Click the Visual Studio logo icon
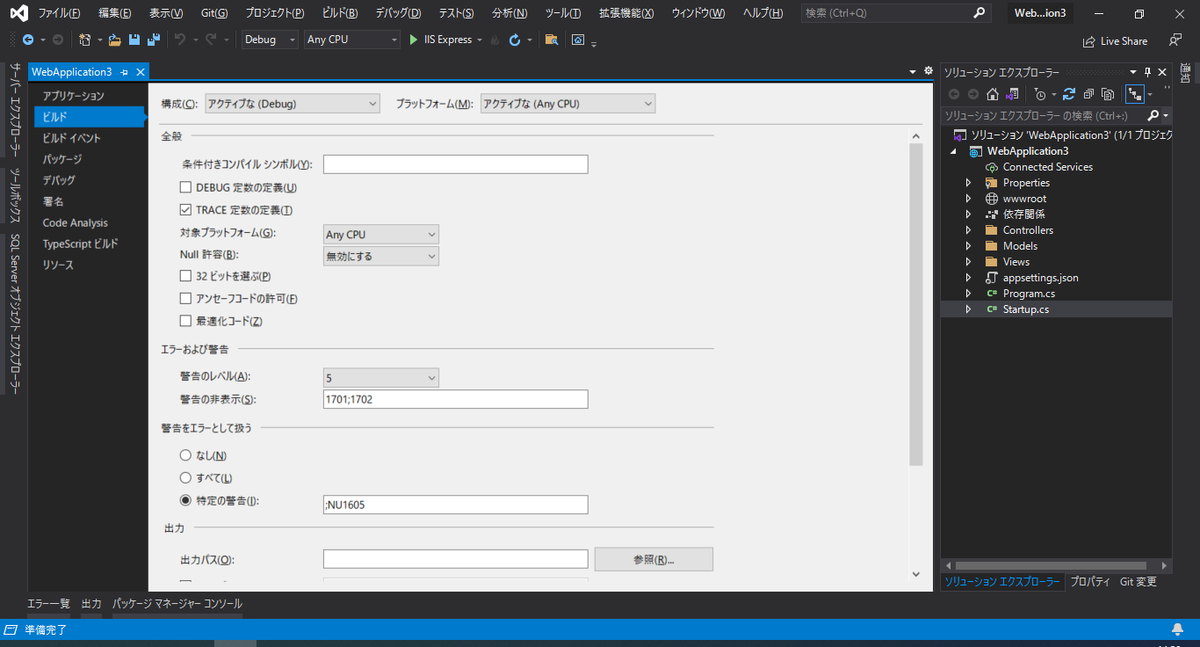Viewport: 1200px width, 647px height. [18, 14]
